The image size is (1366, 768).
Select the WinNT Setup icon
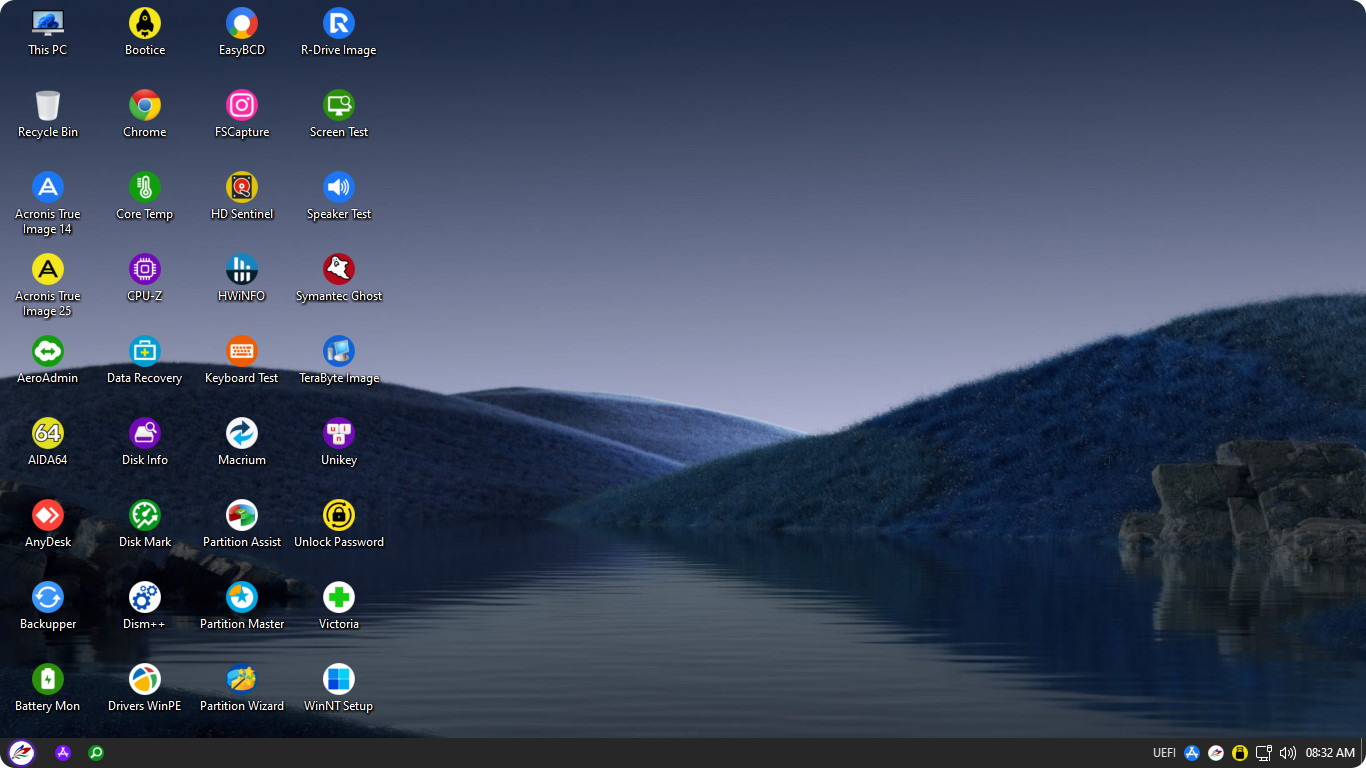tap(339, 680)
